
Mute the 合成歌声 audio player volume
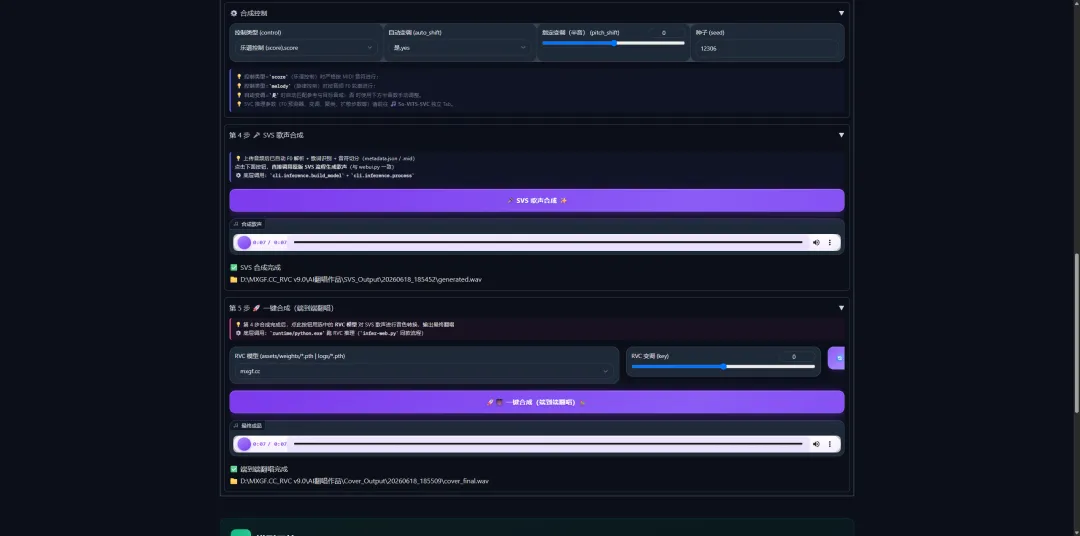click(816, 243)
